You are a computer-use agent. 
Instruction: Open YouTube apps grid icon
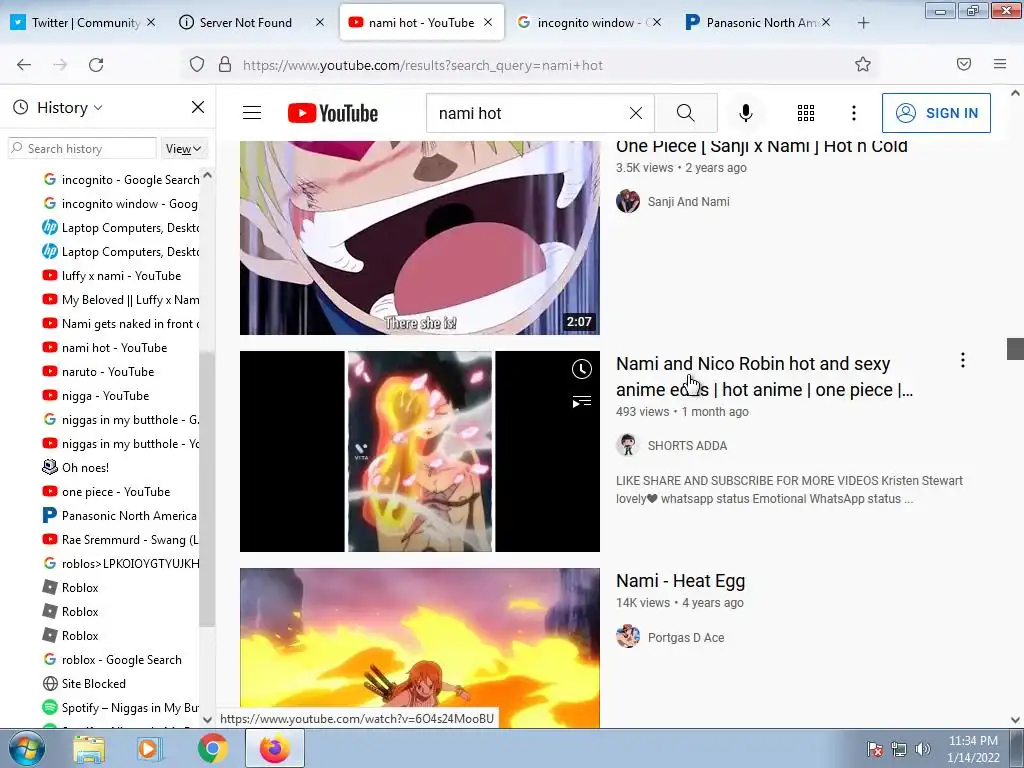tap(806, 113)
